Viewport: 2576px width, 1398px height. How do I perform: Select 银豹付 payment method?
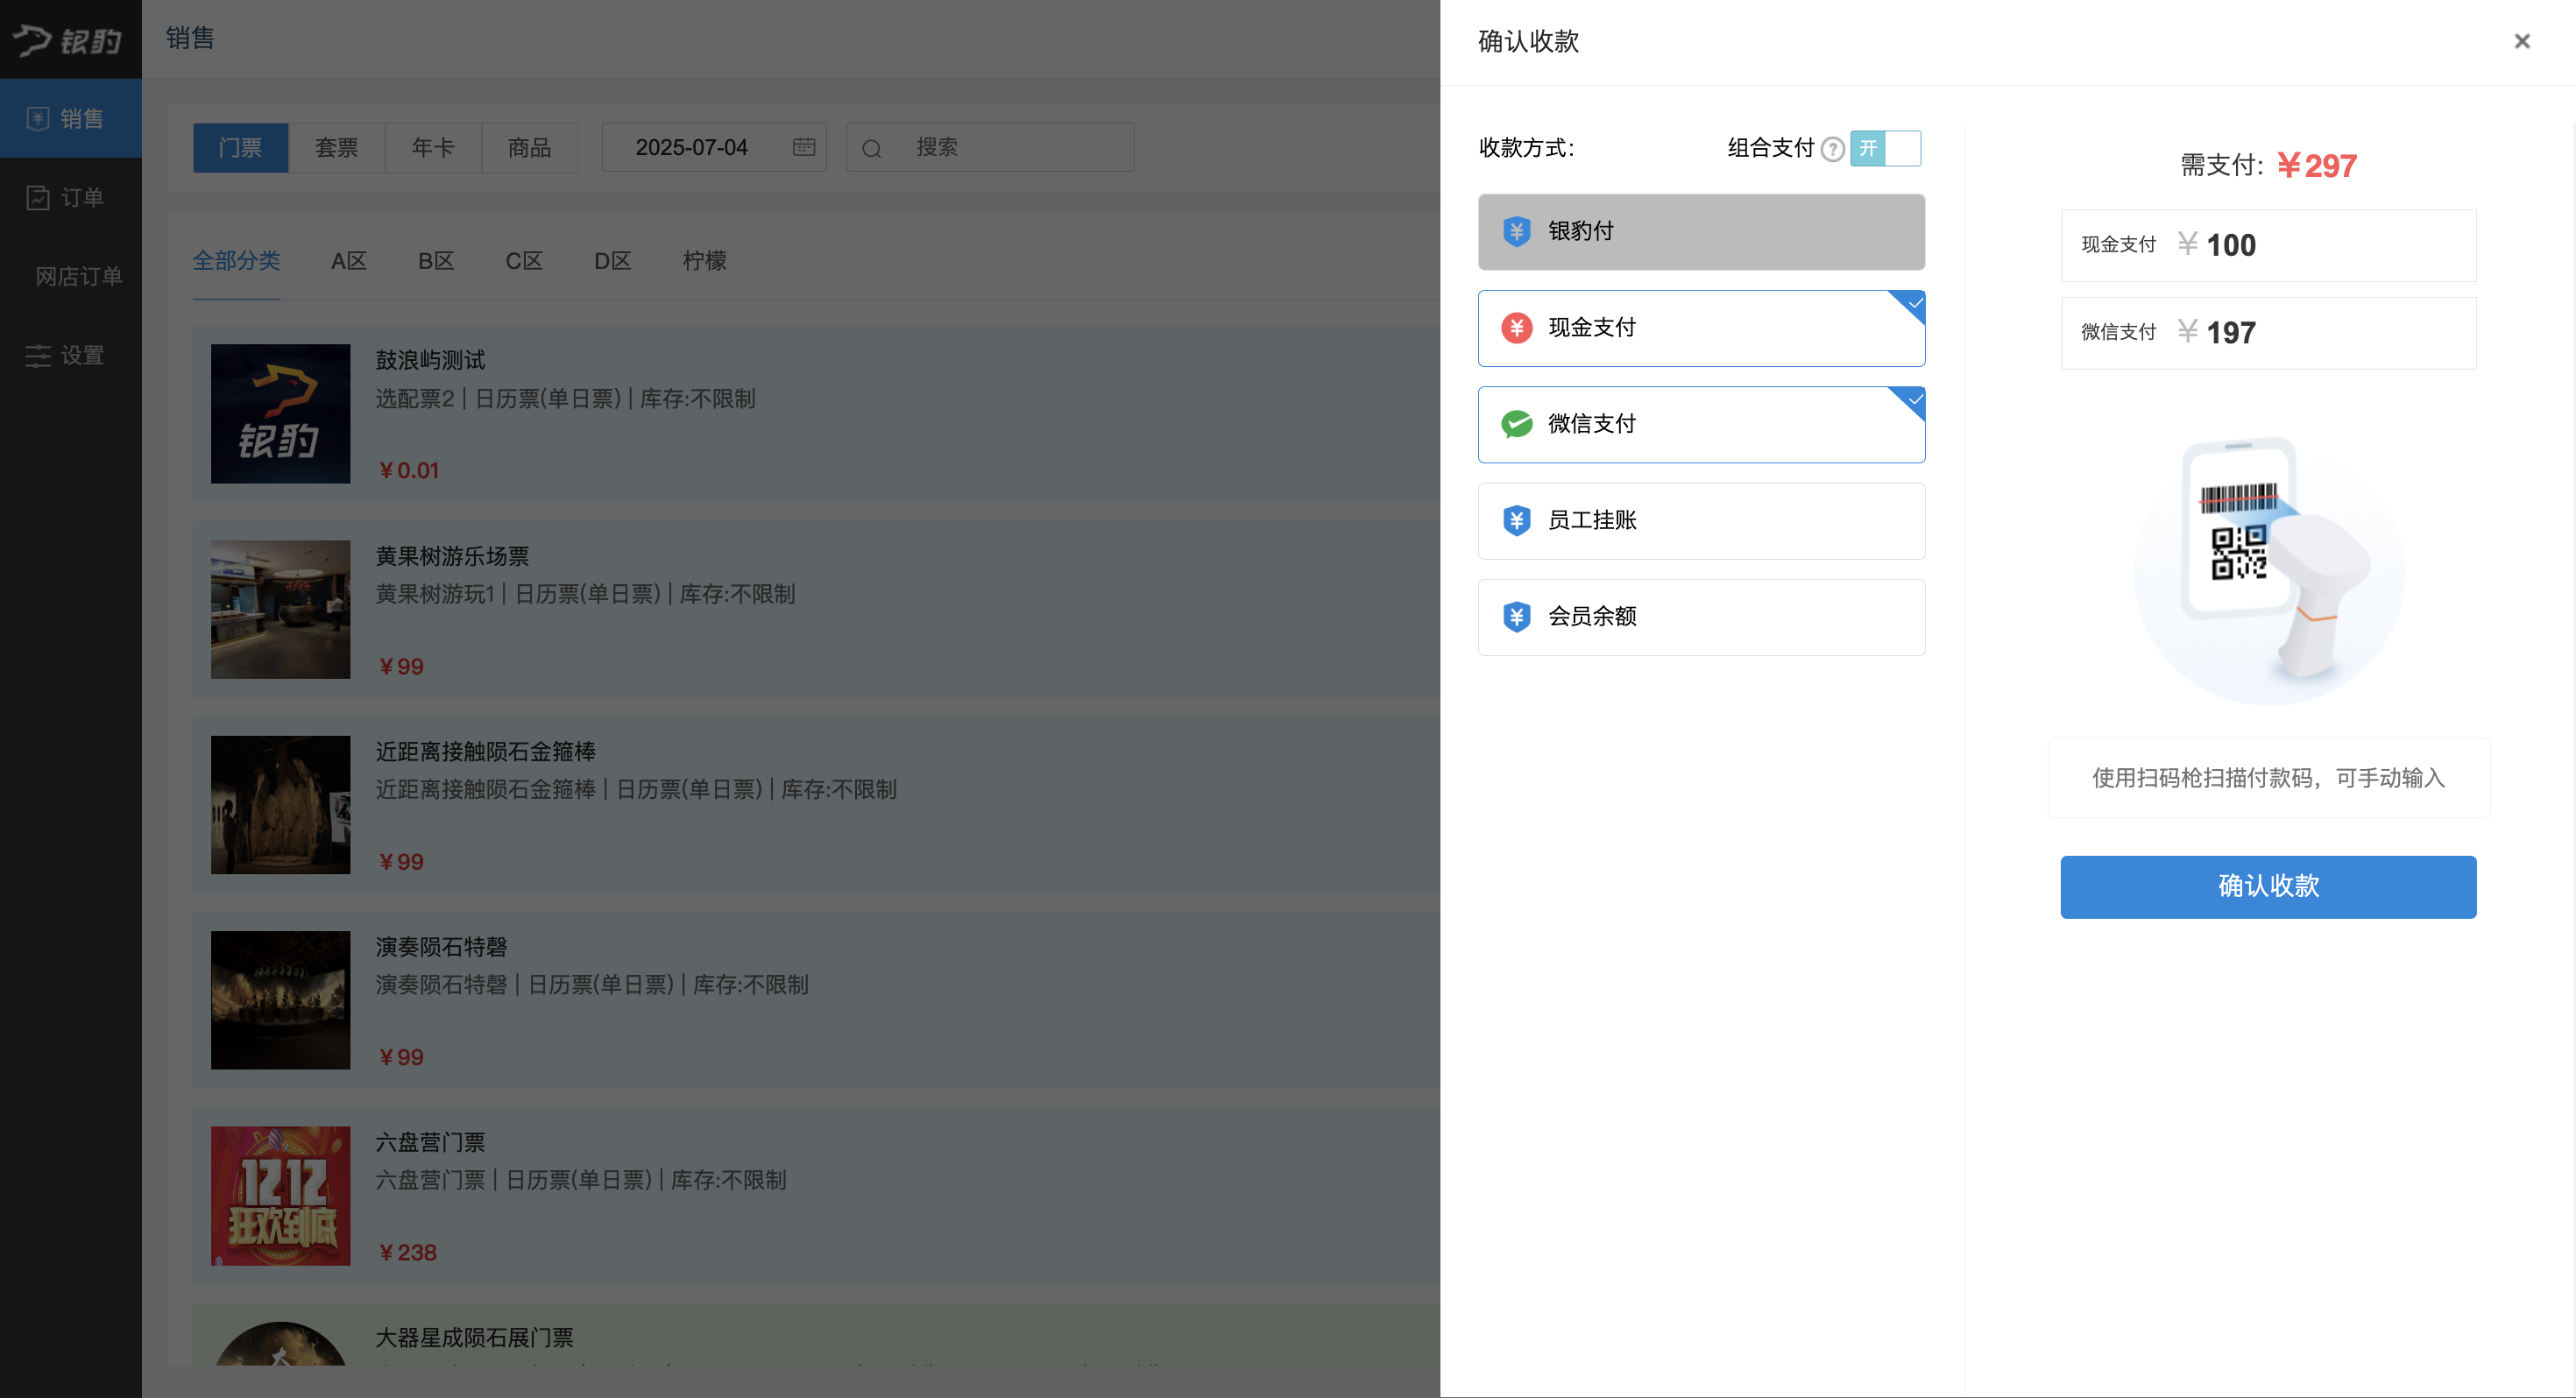click(1701, 232)
